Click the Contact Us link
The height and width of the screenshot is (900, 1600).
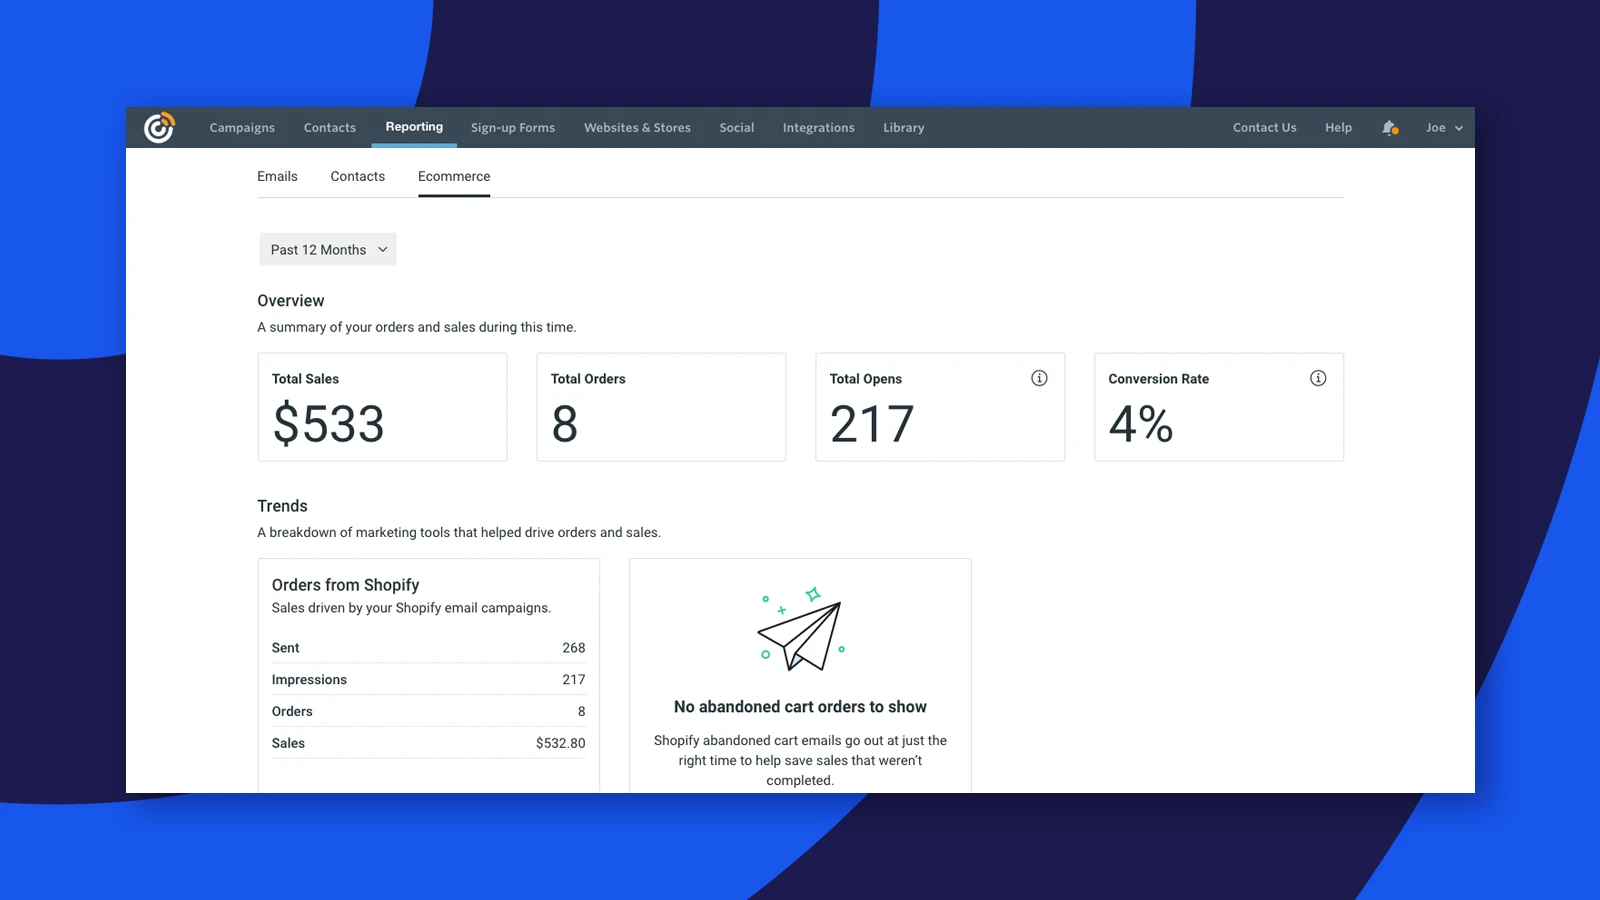click(x=1264, y=128)
